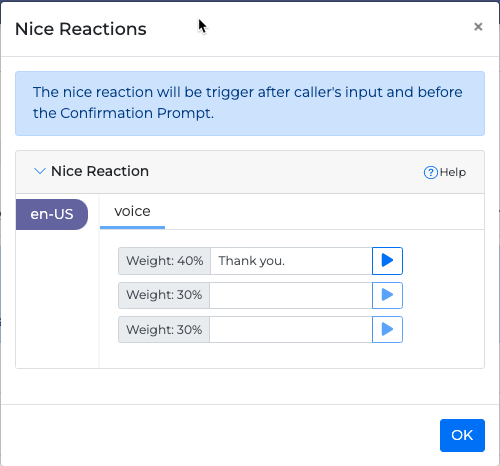500x466 pixels.
Task: Collapse the Nice Reaction section chevron
Action: [x=40, y=171]
